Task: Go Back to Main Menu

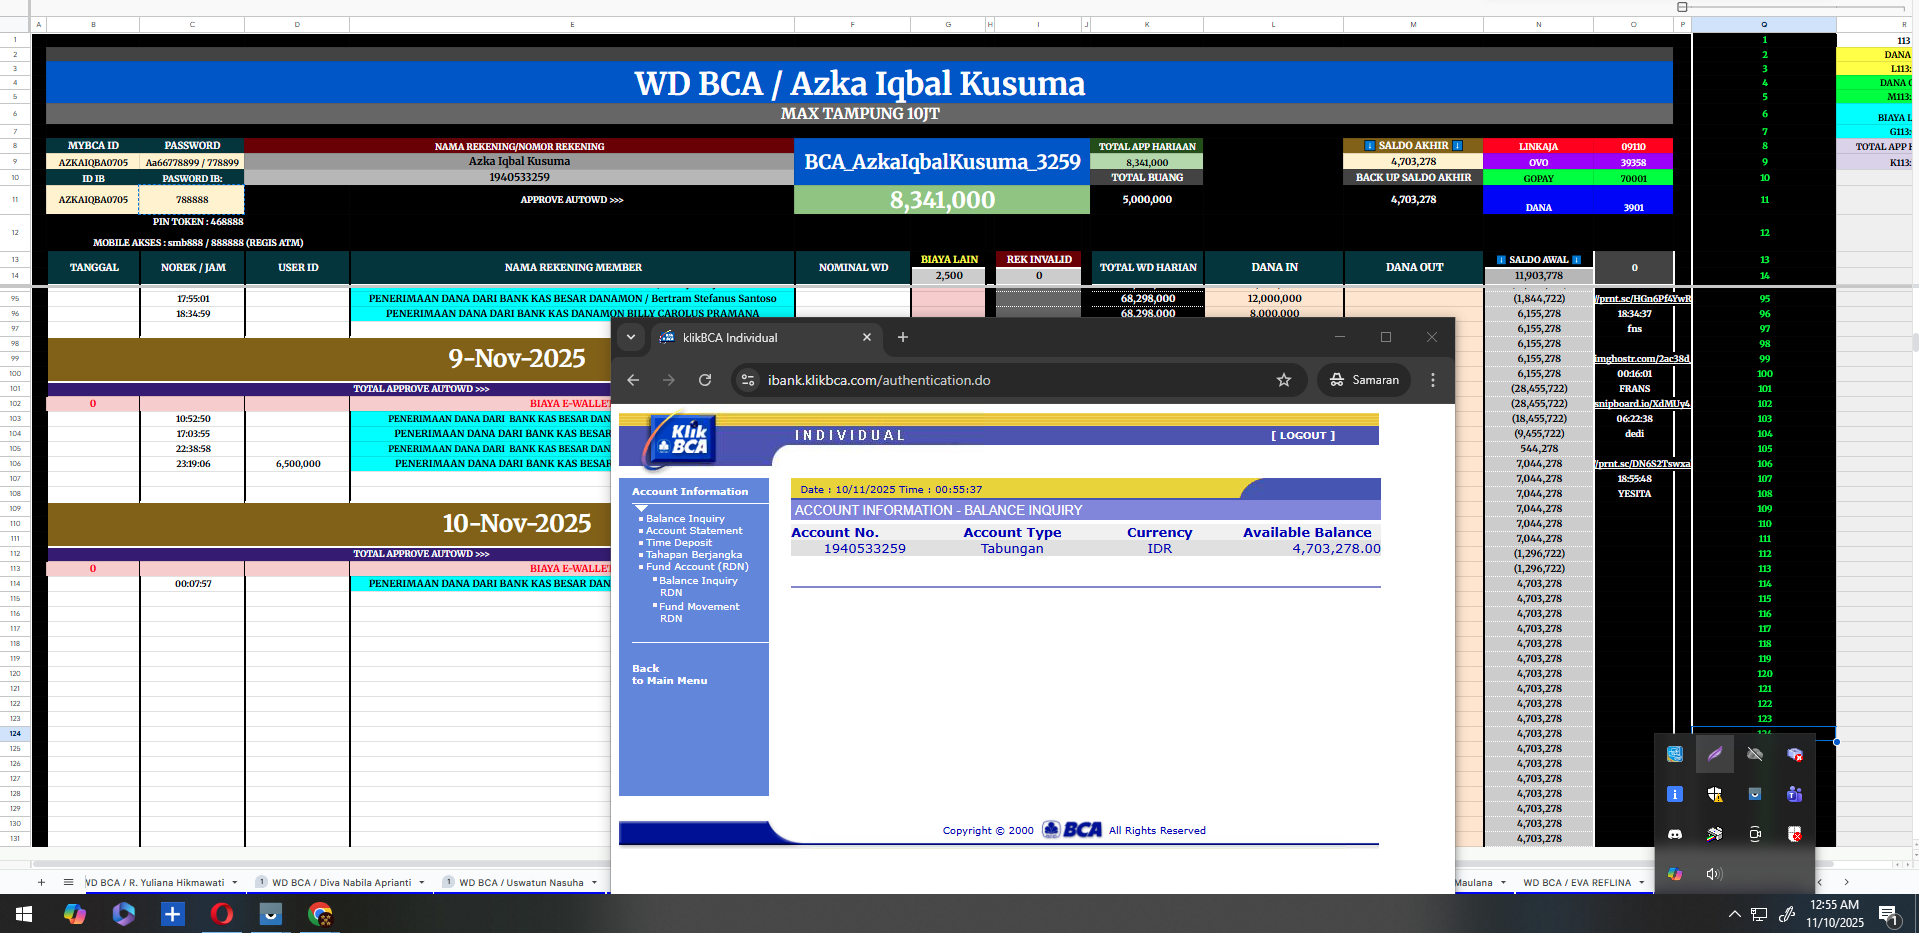Action: click(x=669, y=674)
